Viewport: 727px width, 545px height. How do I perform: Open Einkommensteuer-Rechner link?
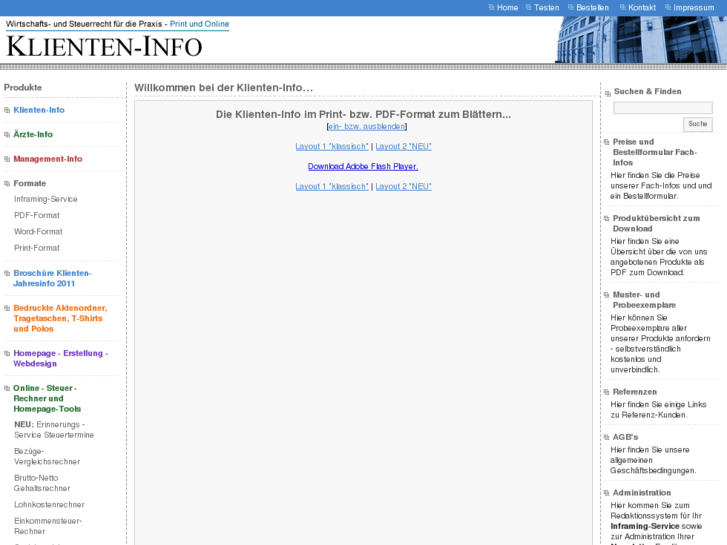pyautogui.click(x=48, y=526)
